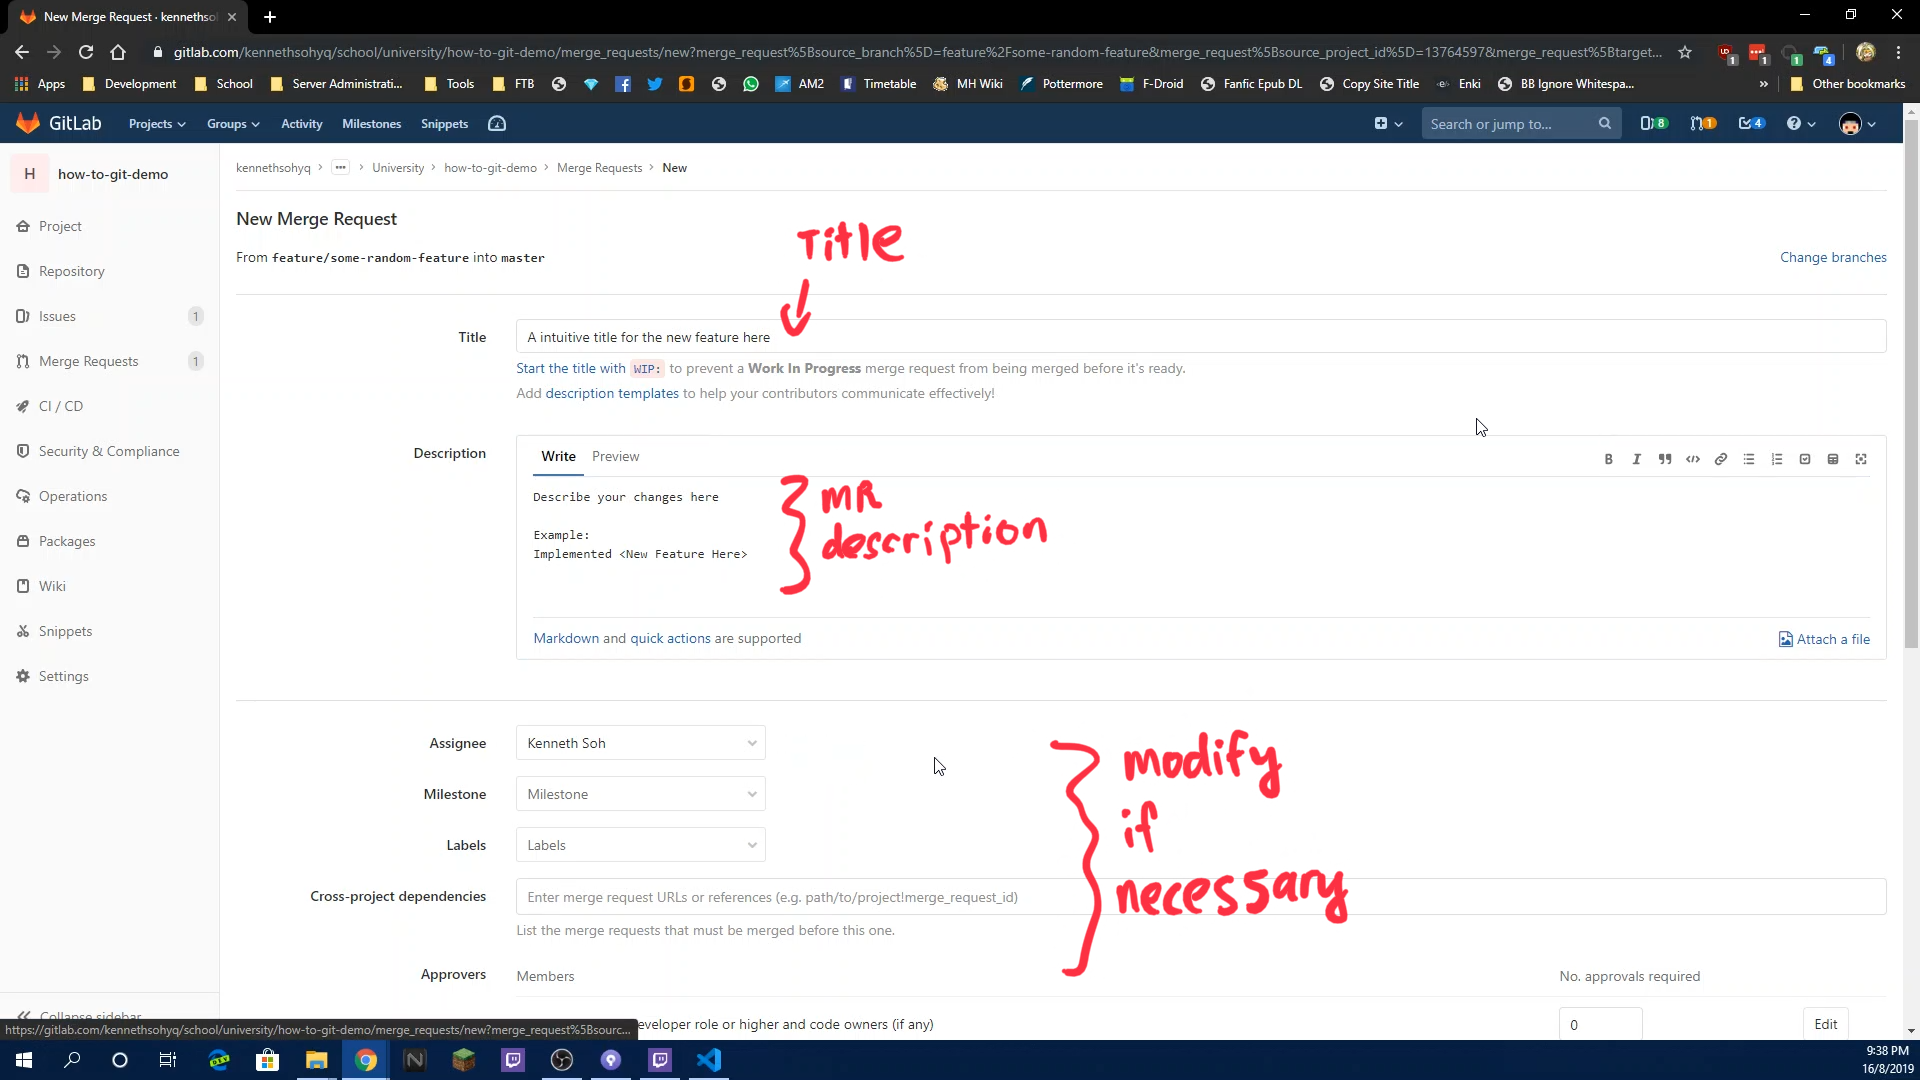Switch to the Preview tab
1920x1080 pixels.
click(x=617, y=456)
